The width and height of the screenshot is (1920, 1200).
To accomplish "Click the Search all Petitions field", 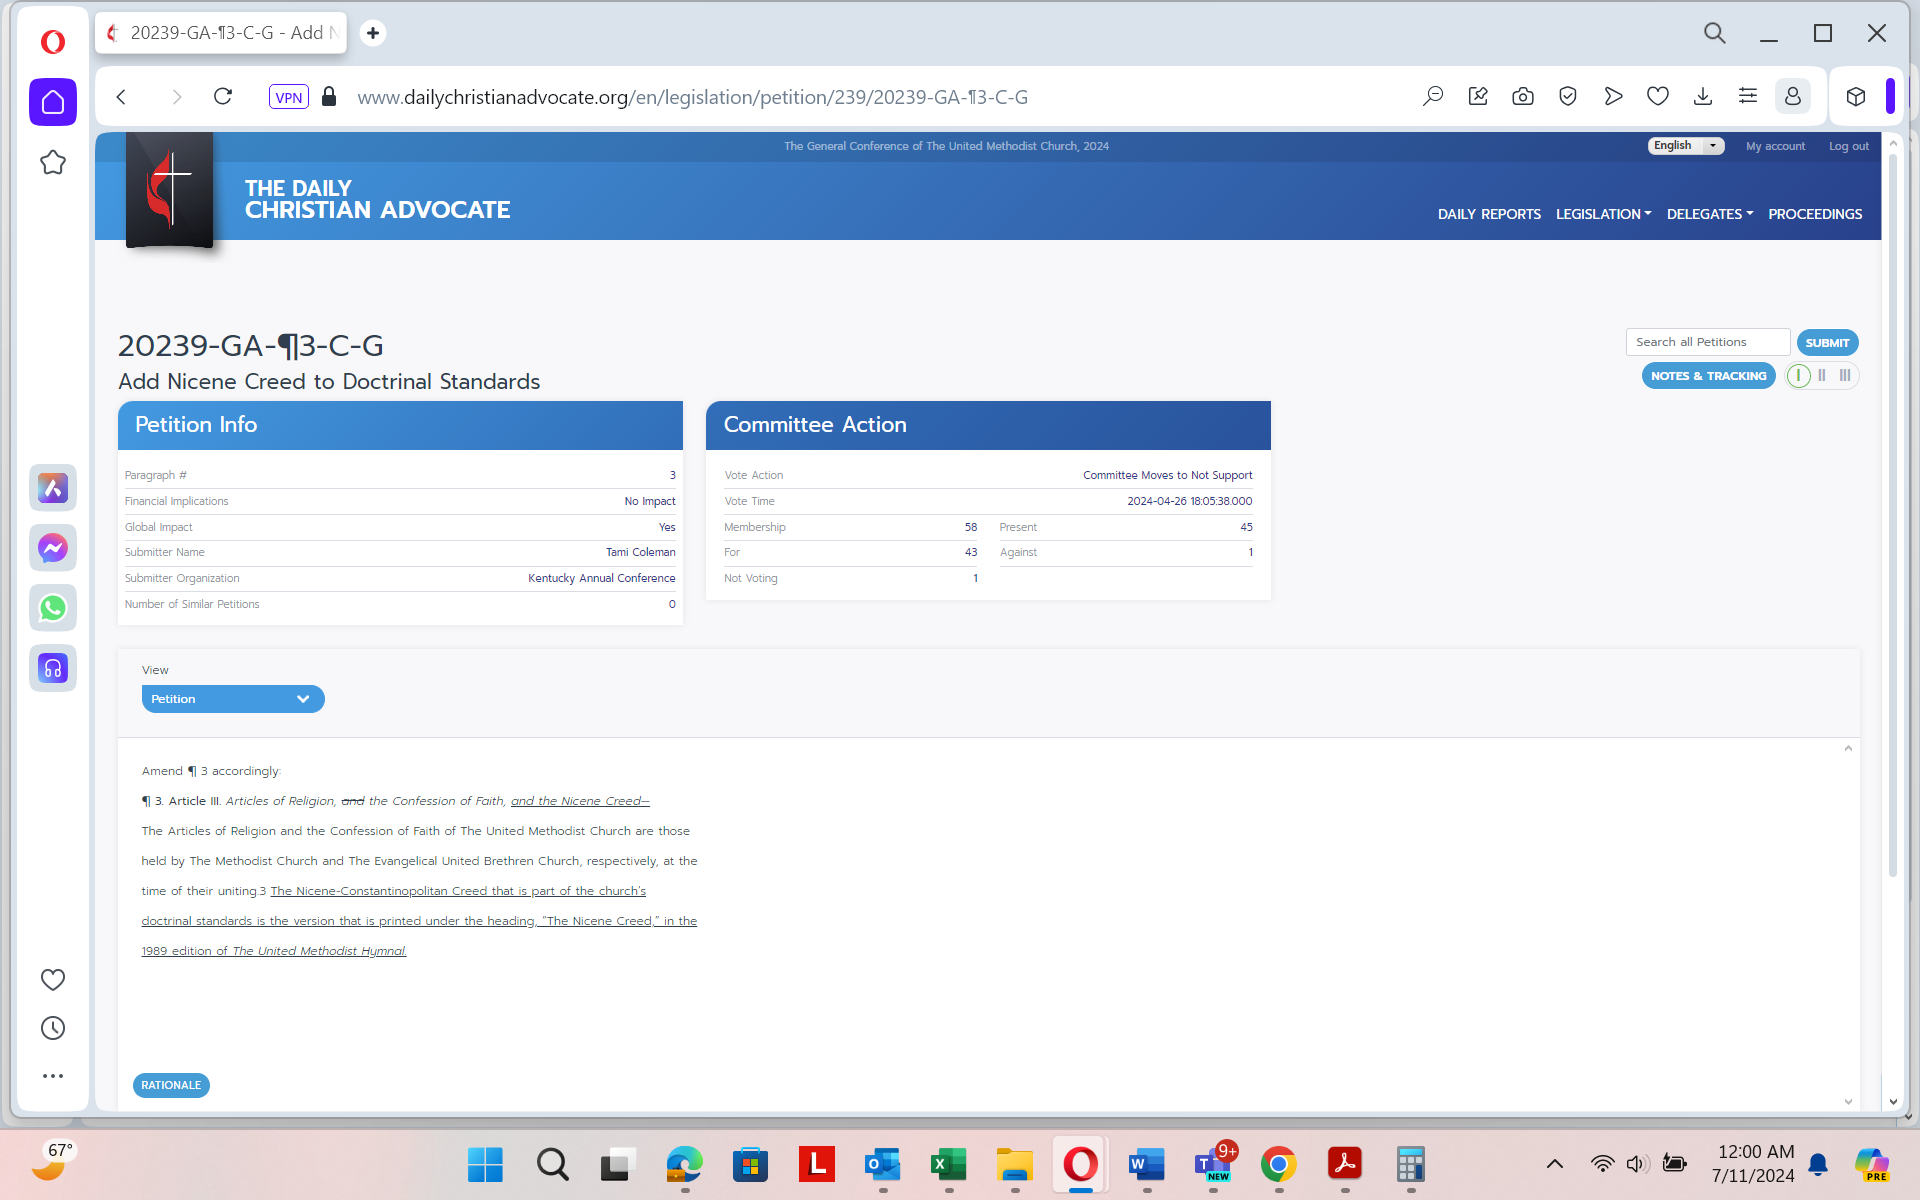I will coord(1707,342).
